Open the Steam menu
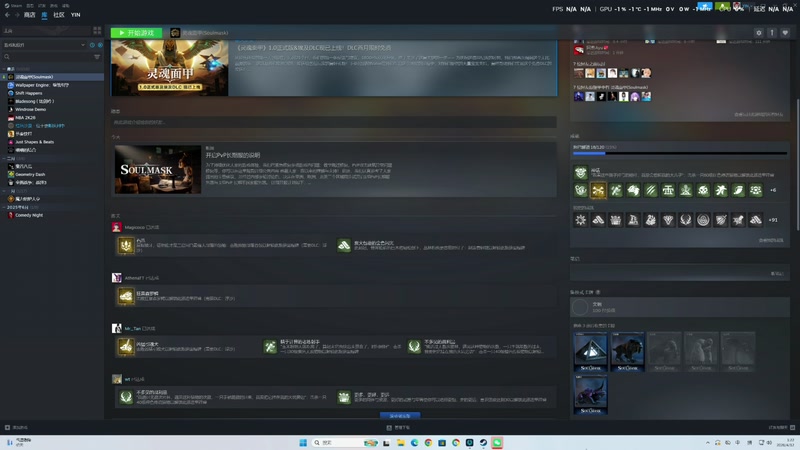 13,6
